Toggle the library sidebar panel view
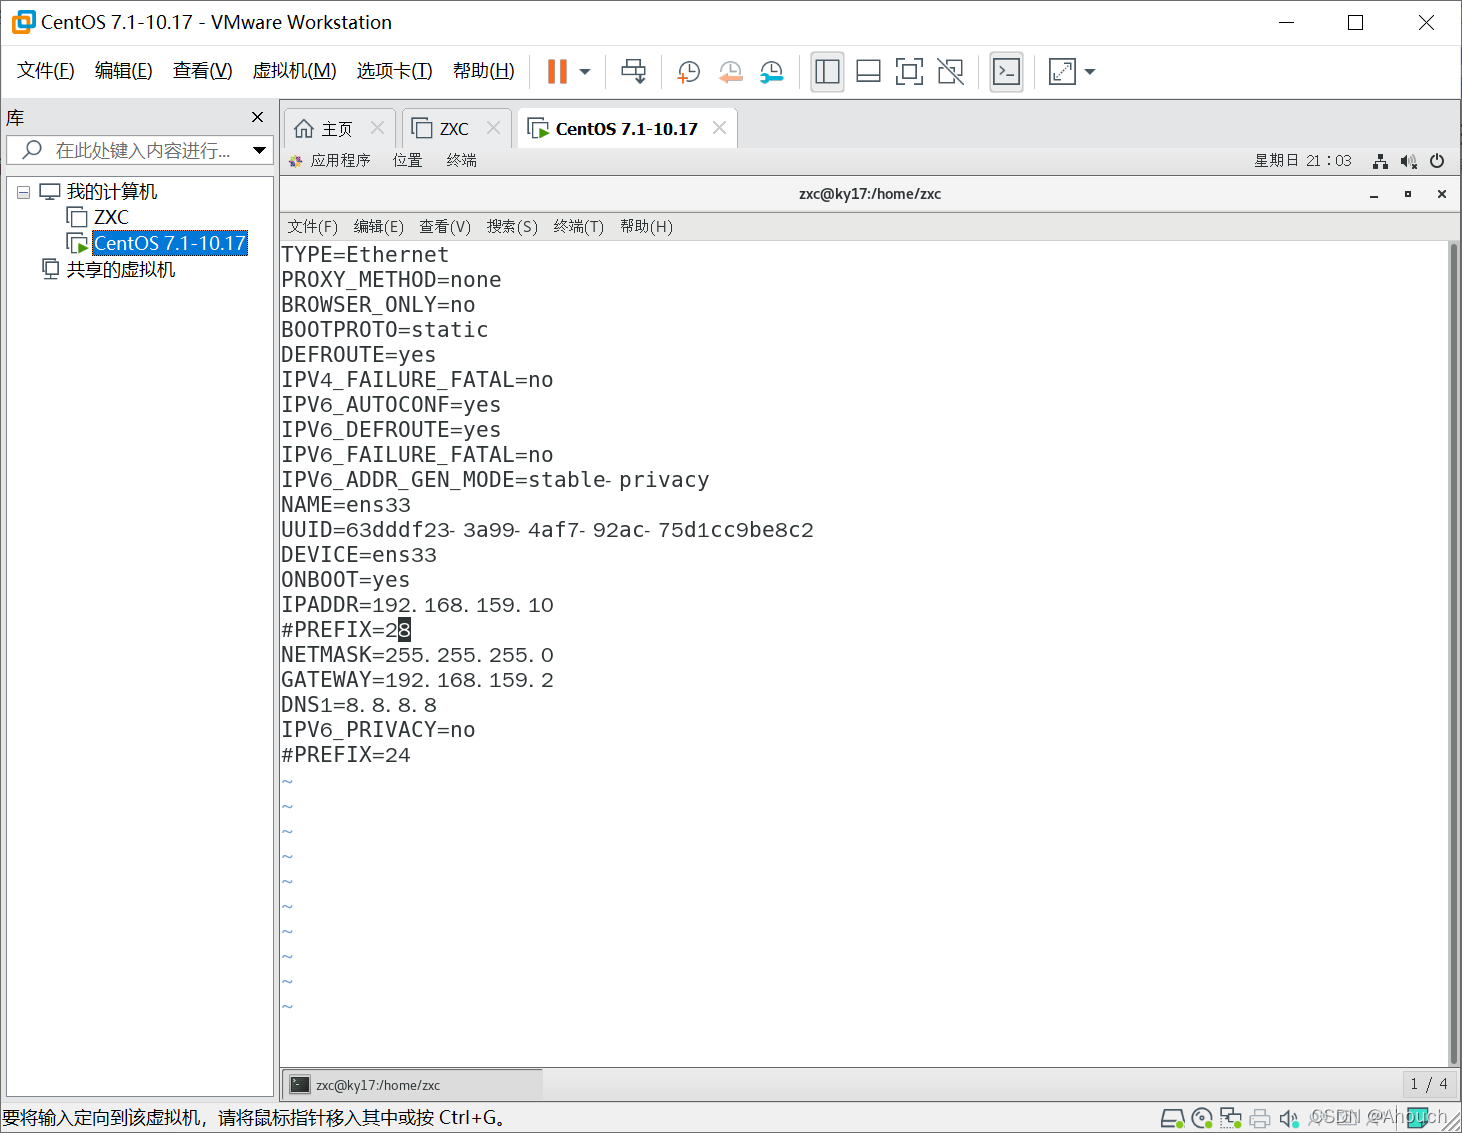 tap(827, 71)
